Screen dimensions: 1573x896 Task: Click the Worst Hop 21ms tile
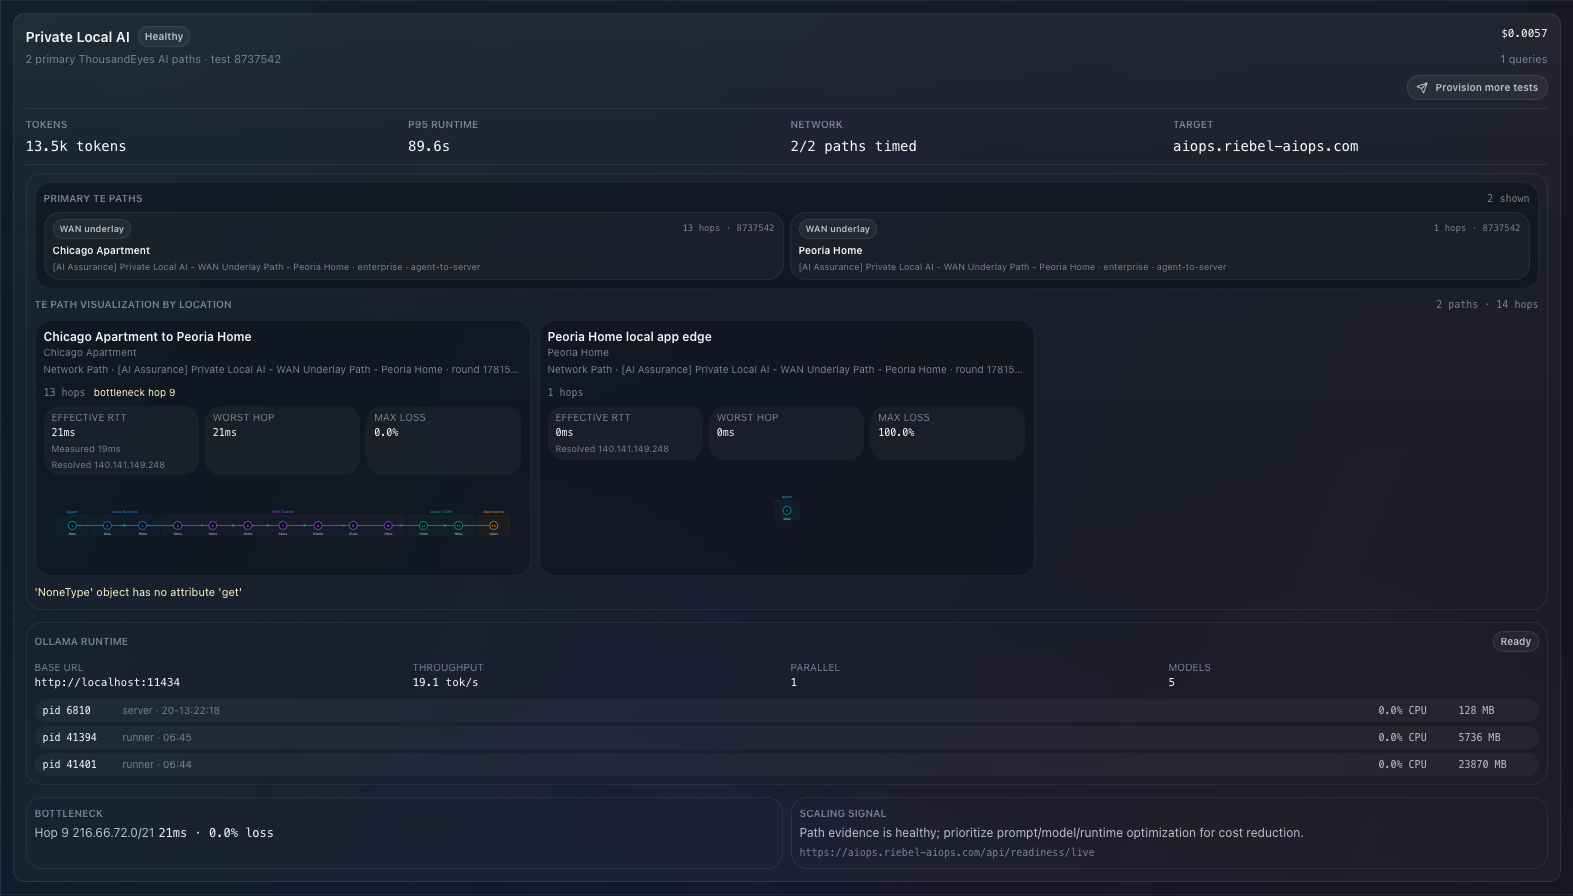[x=282, y=440]
